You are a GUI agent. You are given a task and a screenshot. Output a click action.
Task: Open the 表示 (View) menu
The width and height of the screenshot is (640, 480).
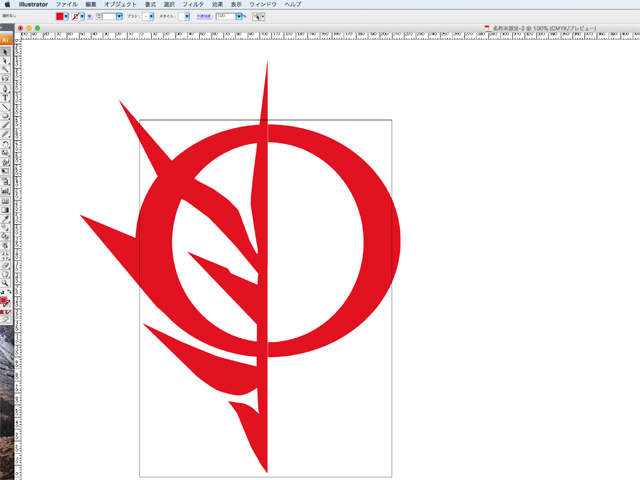point(236,4)
